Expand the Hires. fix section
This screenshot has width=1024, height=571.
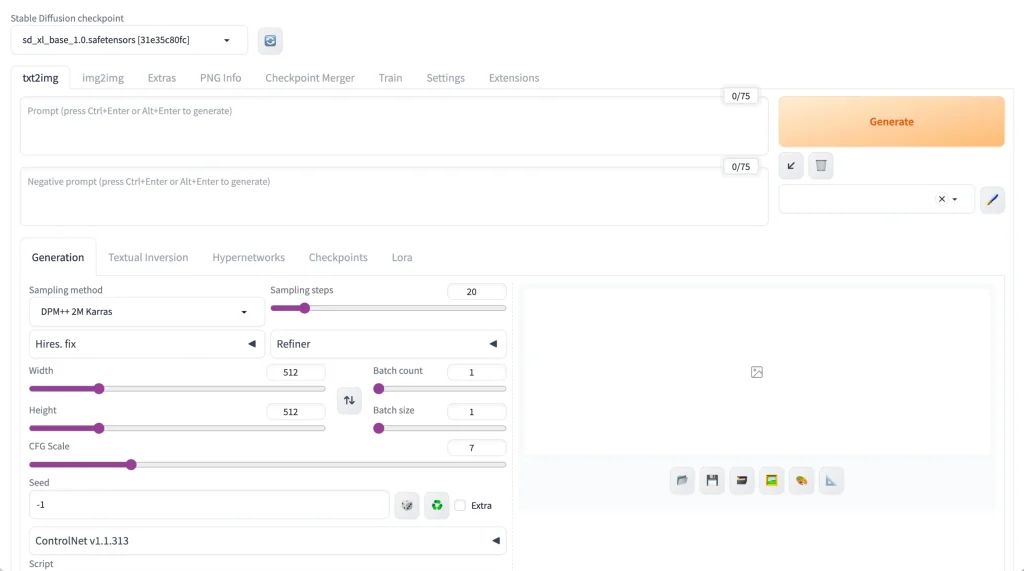pyautogui.click(x=146, y=344)
